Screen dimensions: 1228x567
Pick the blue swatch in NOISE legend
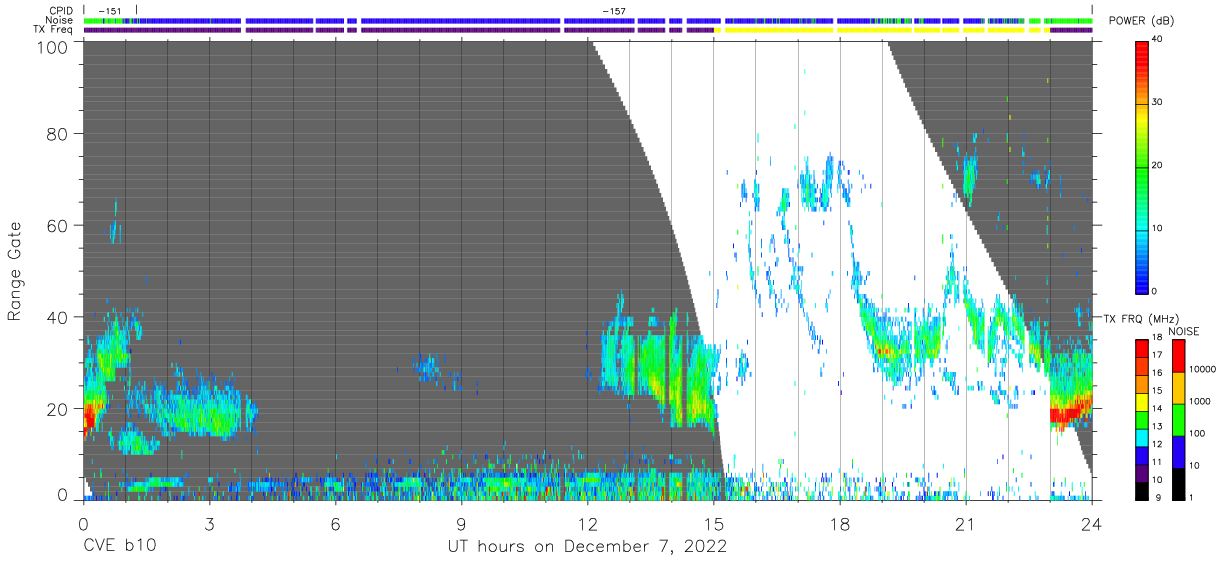click(1177, 451)
